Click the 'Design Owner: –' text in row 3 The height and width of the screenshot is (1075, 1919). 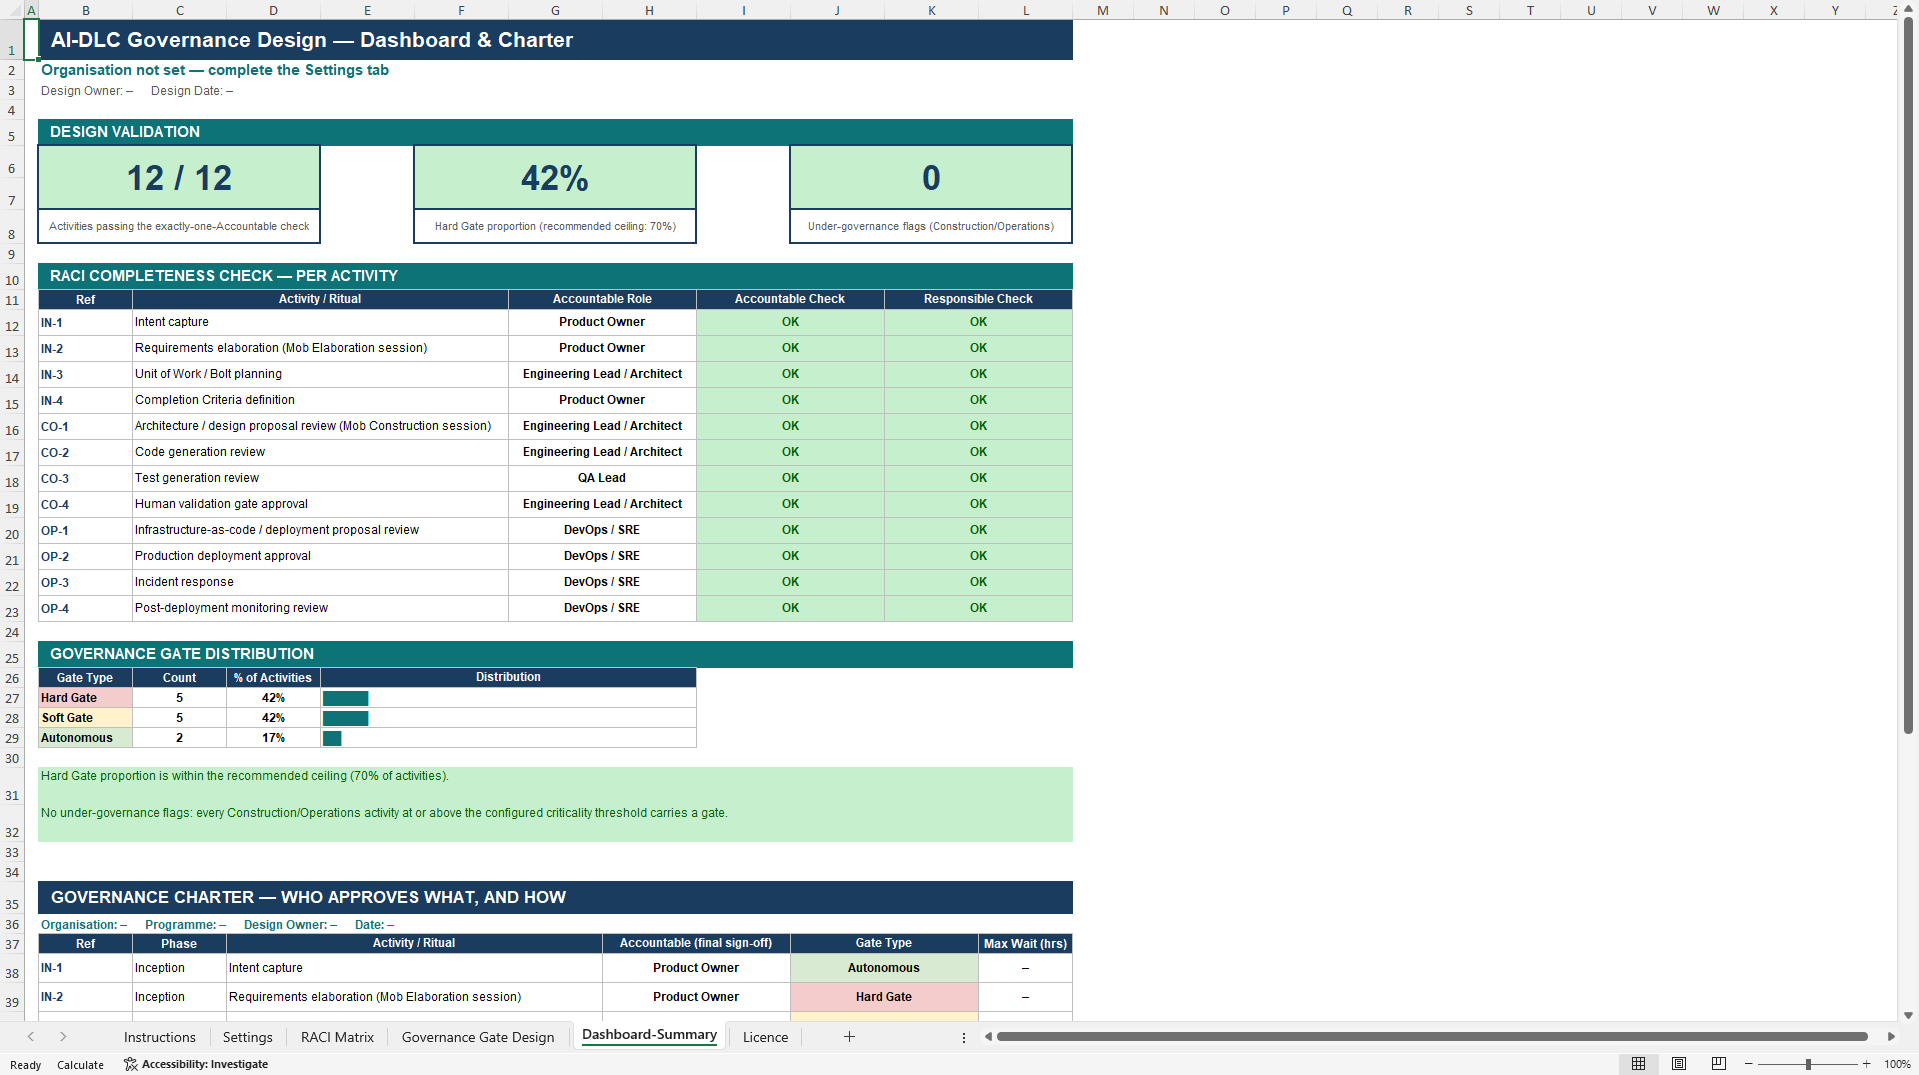87,91
